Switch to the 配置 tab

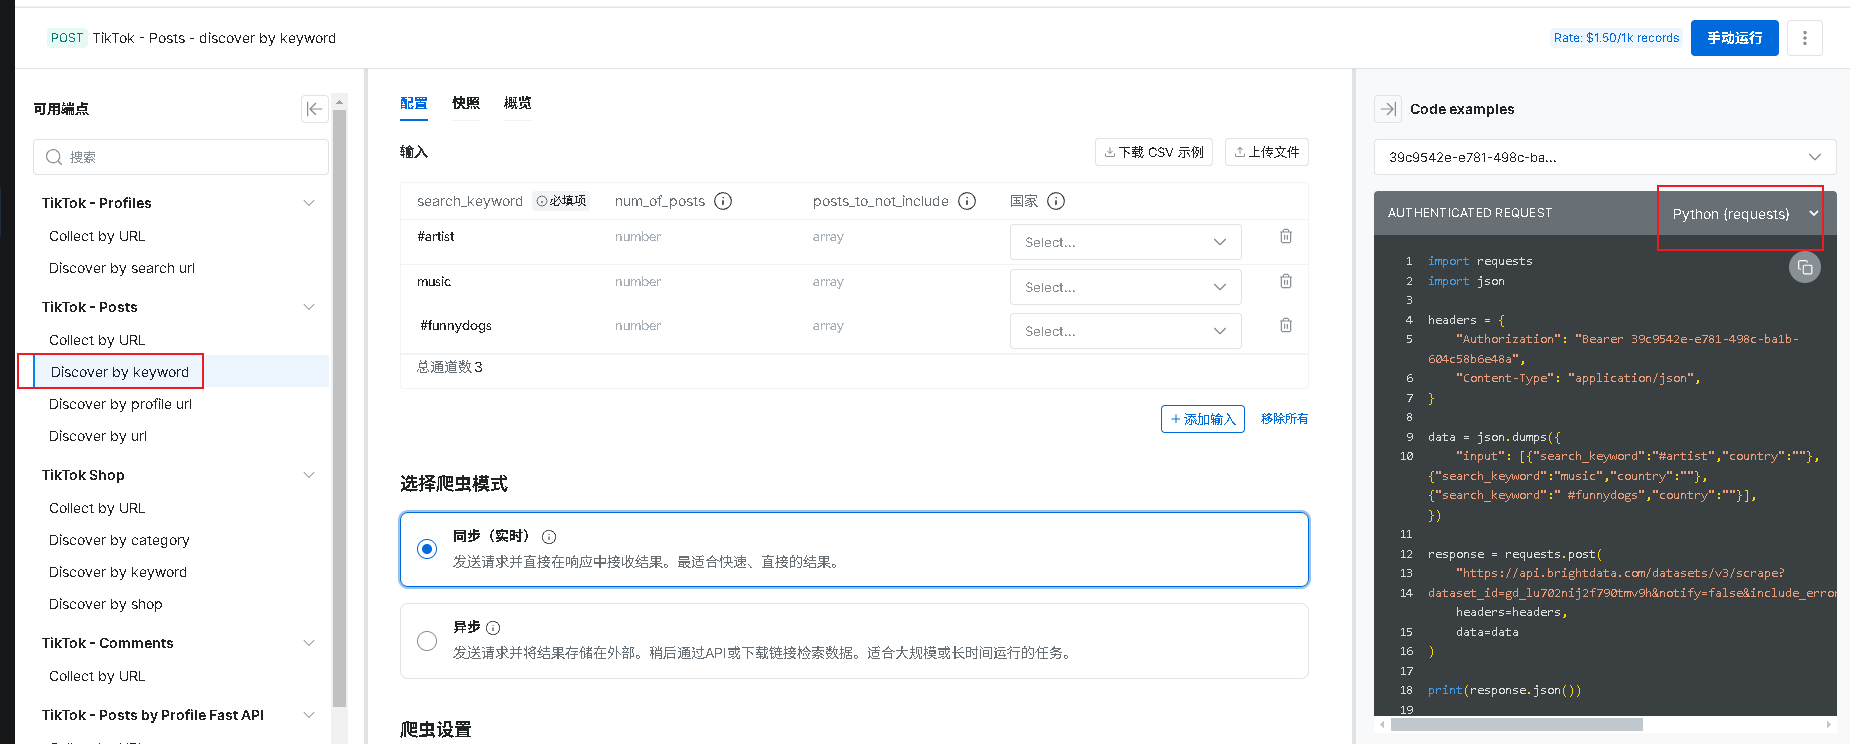414,103
